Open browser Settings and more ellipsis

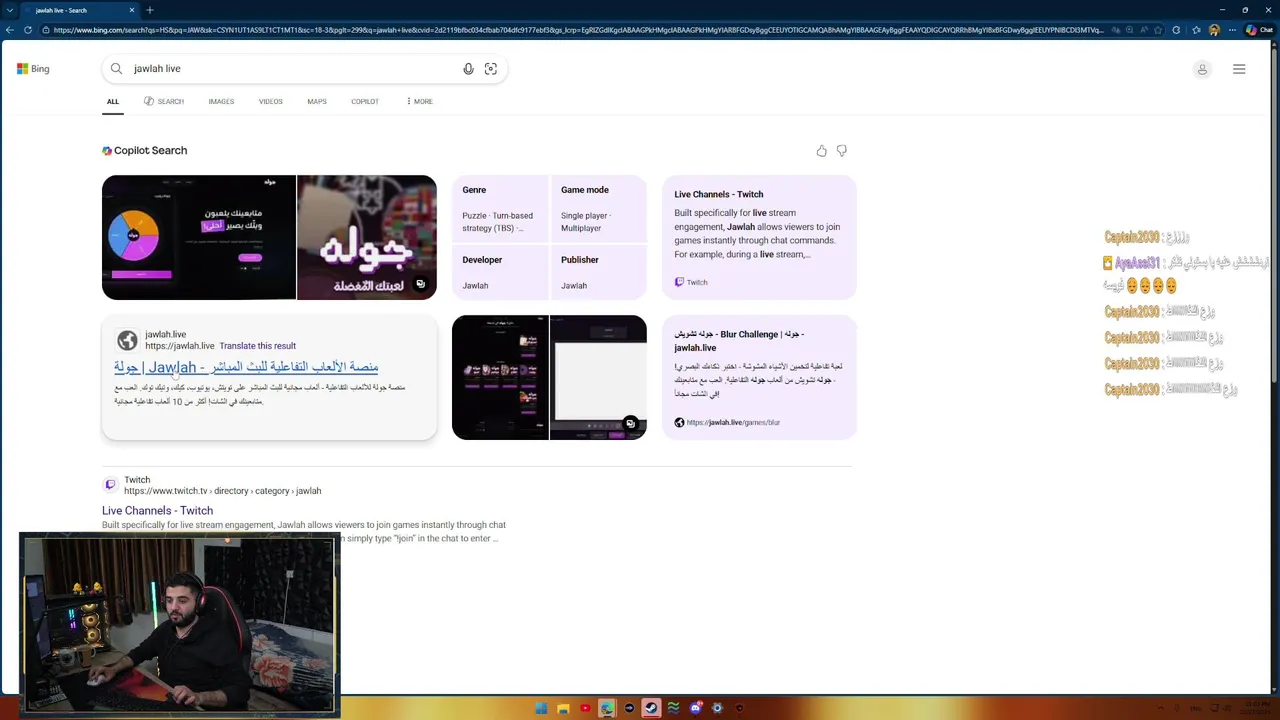pos(1231,30)
